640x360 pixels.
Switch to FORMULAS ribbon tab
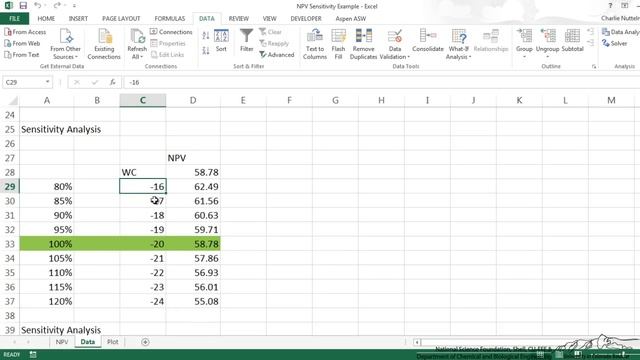pos(170,18)
